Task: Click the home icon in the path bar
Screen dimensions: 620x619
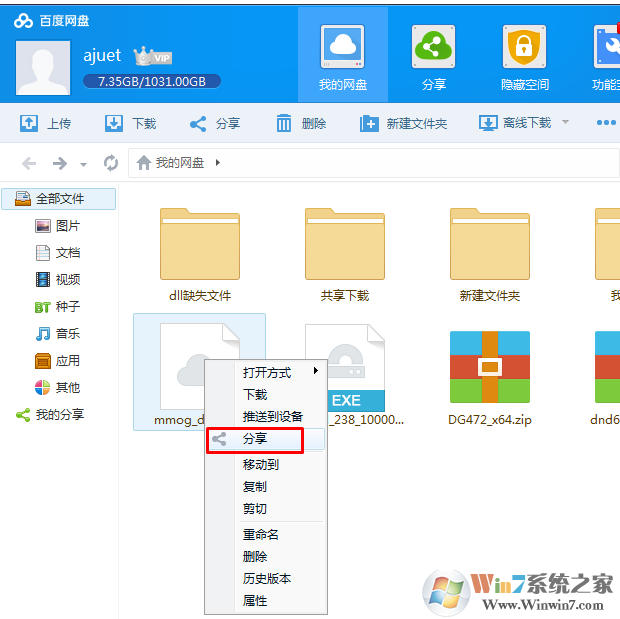Action: (144, 163)
